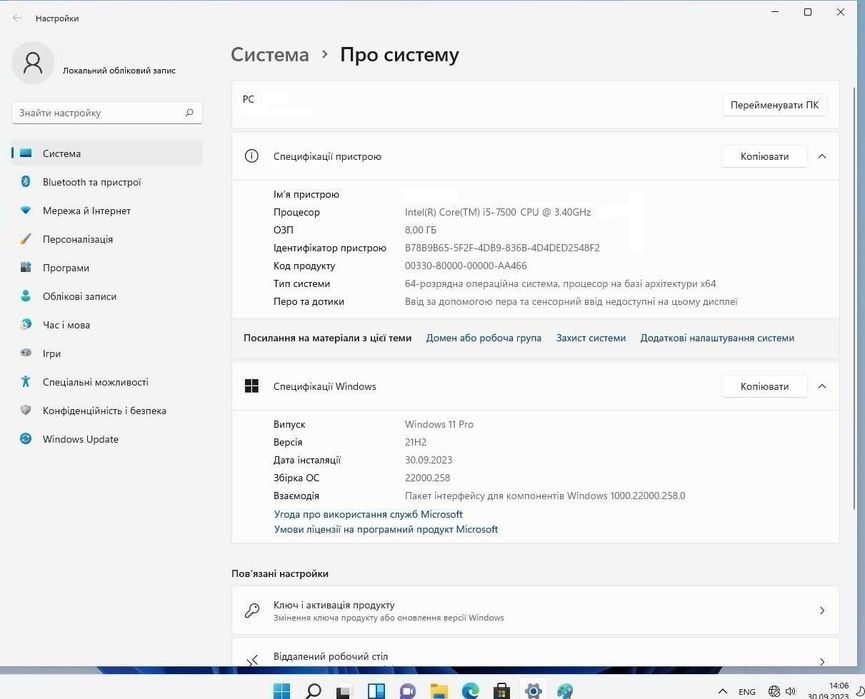
Task: Click the device ID B78B9B65 value
Action: 502,248
